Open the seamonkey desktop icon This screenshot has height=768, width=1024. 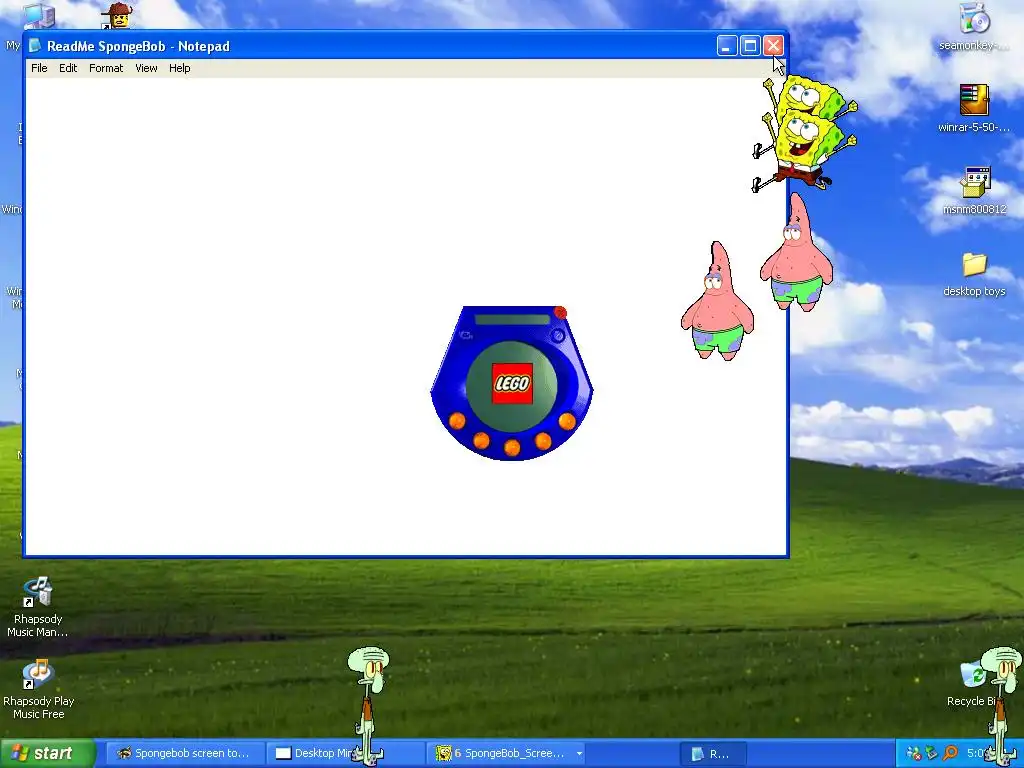[x=974, y=26]
